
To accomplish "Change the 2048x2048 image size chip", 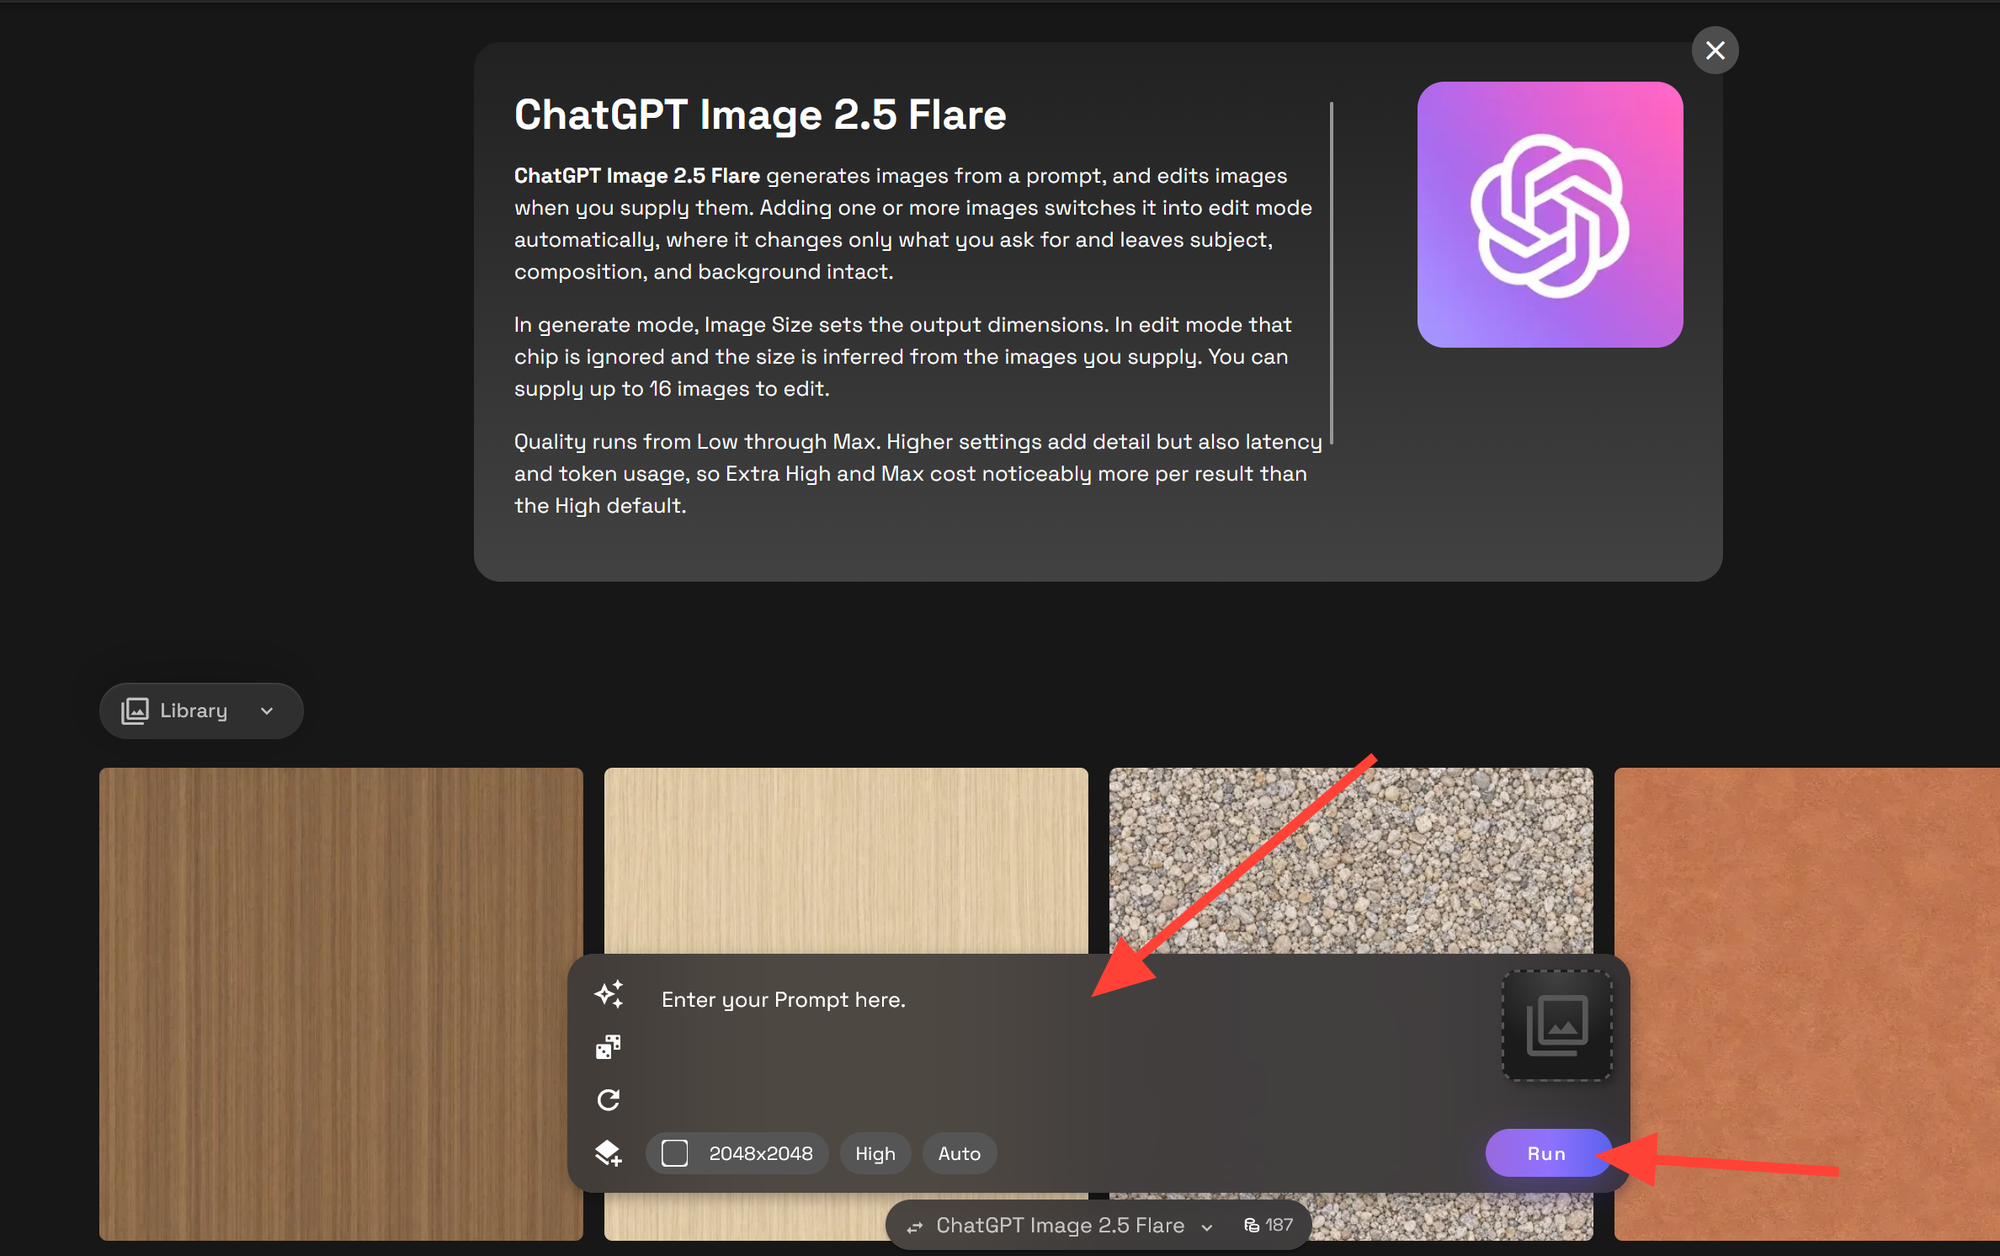I will (x=737, y=1153).
